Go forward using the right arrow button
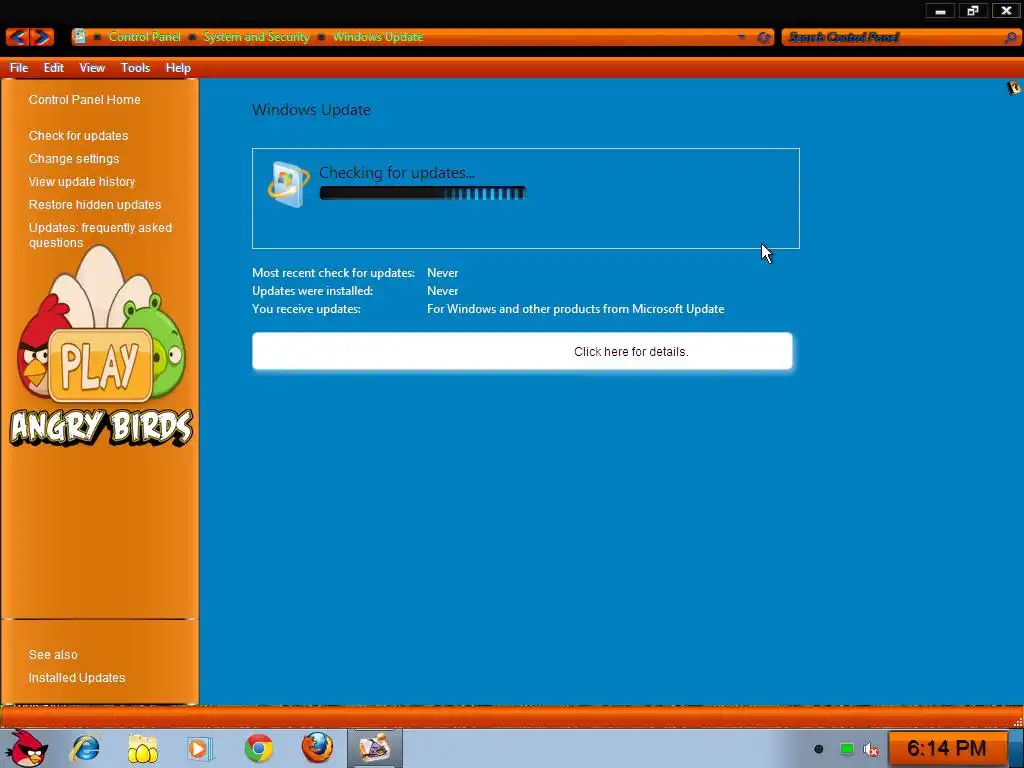Image resolution: width=1024 pixels, height=768 pixels. pyautogui.click(x=42, y=37)
